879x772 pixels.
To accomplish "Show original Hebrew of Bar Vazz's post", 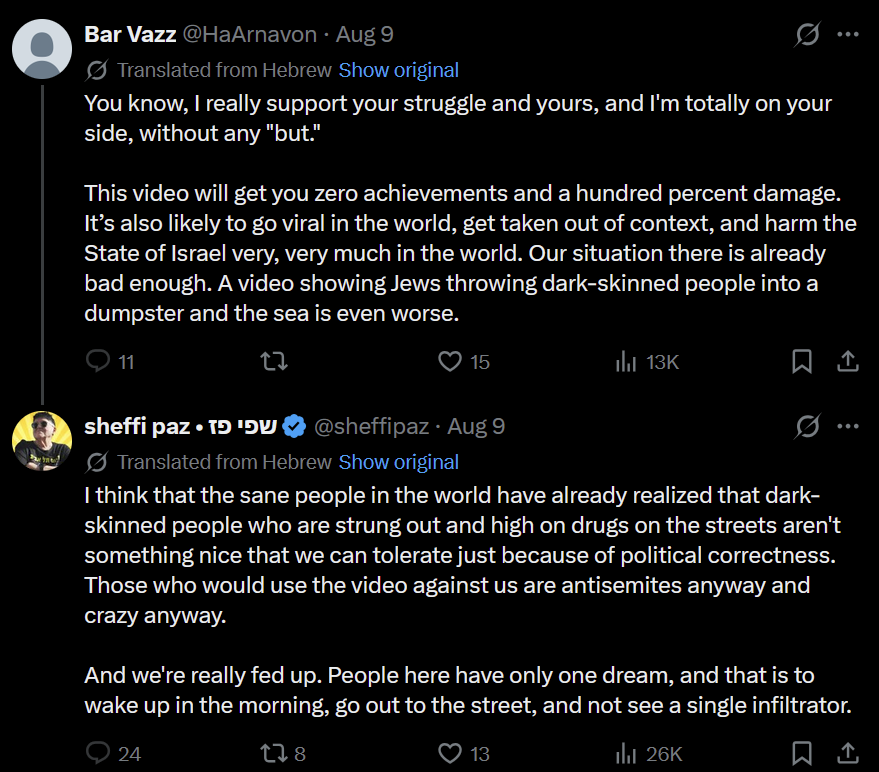I will coord(399,70).
